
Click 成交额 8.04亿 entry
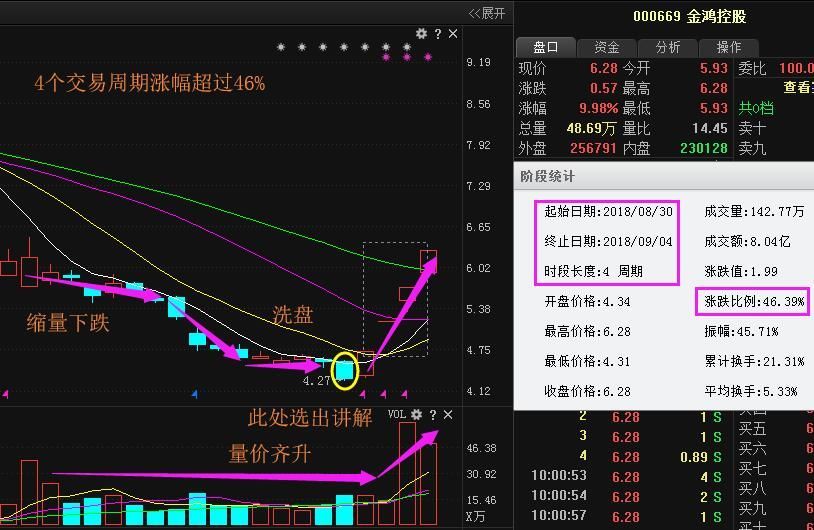click(747, 241)
